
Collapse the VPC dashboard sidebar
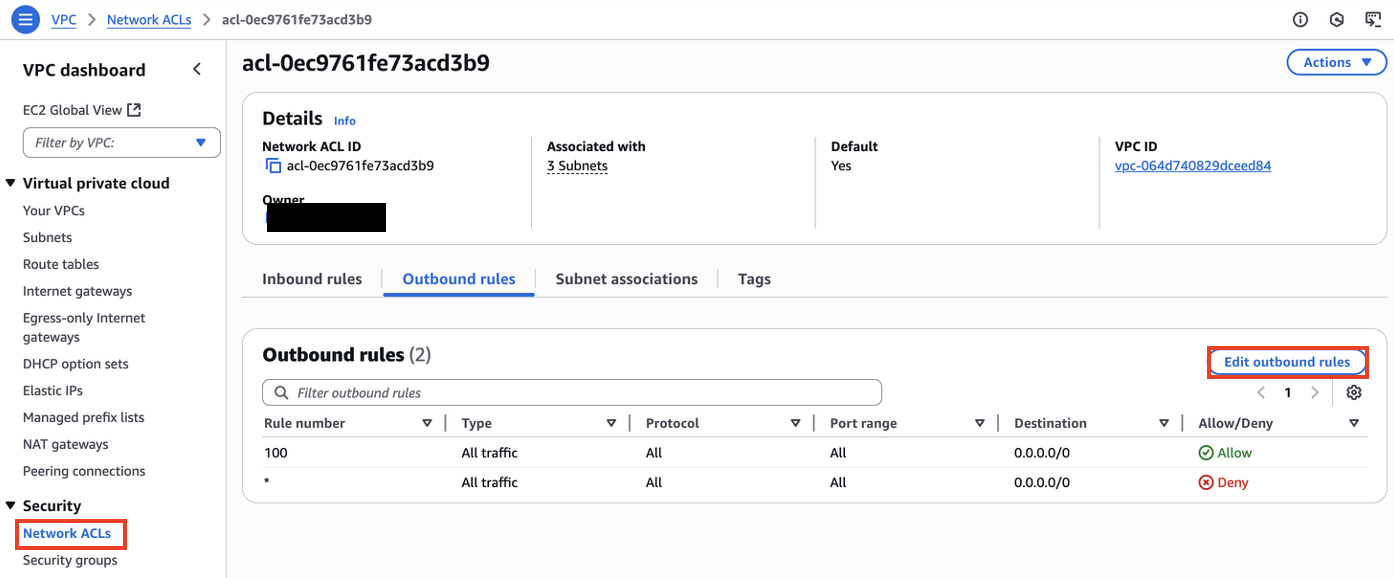click(x=197, y=69)
